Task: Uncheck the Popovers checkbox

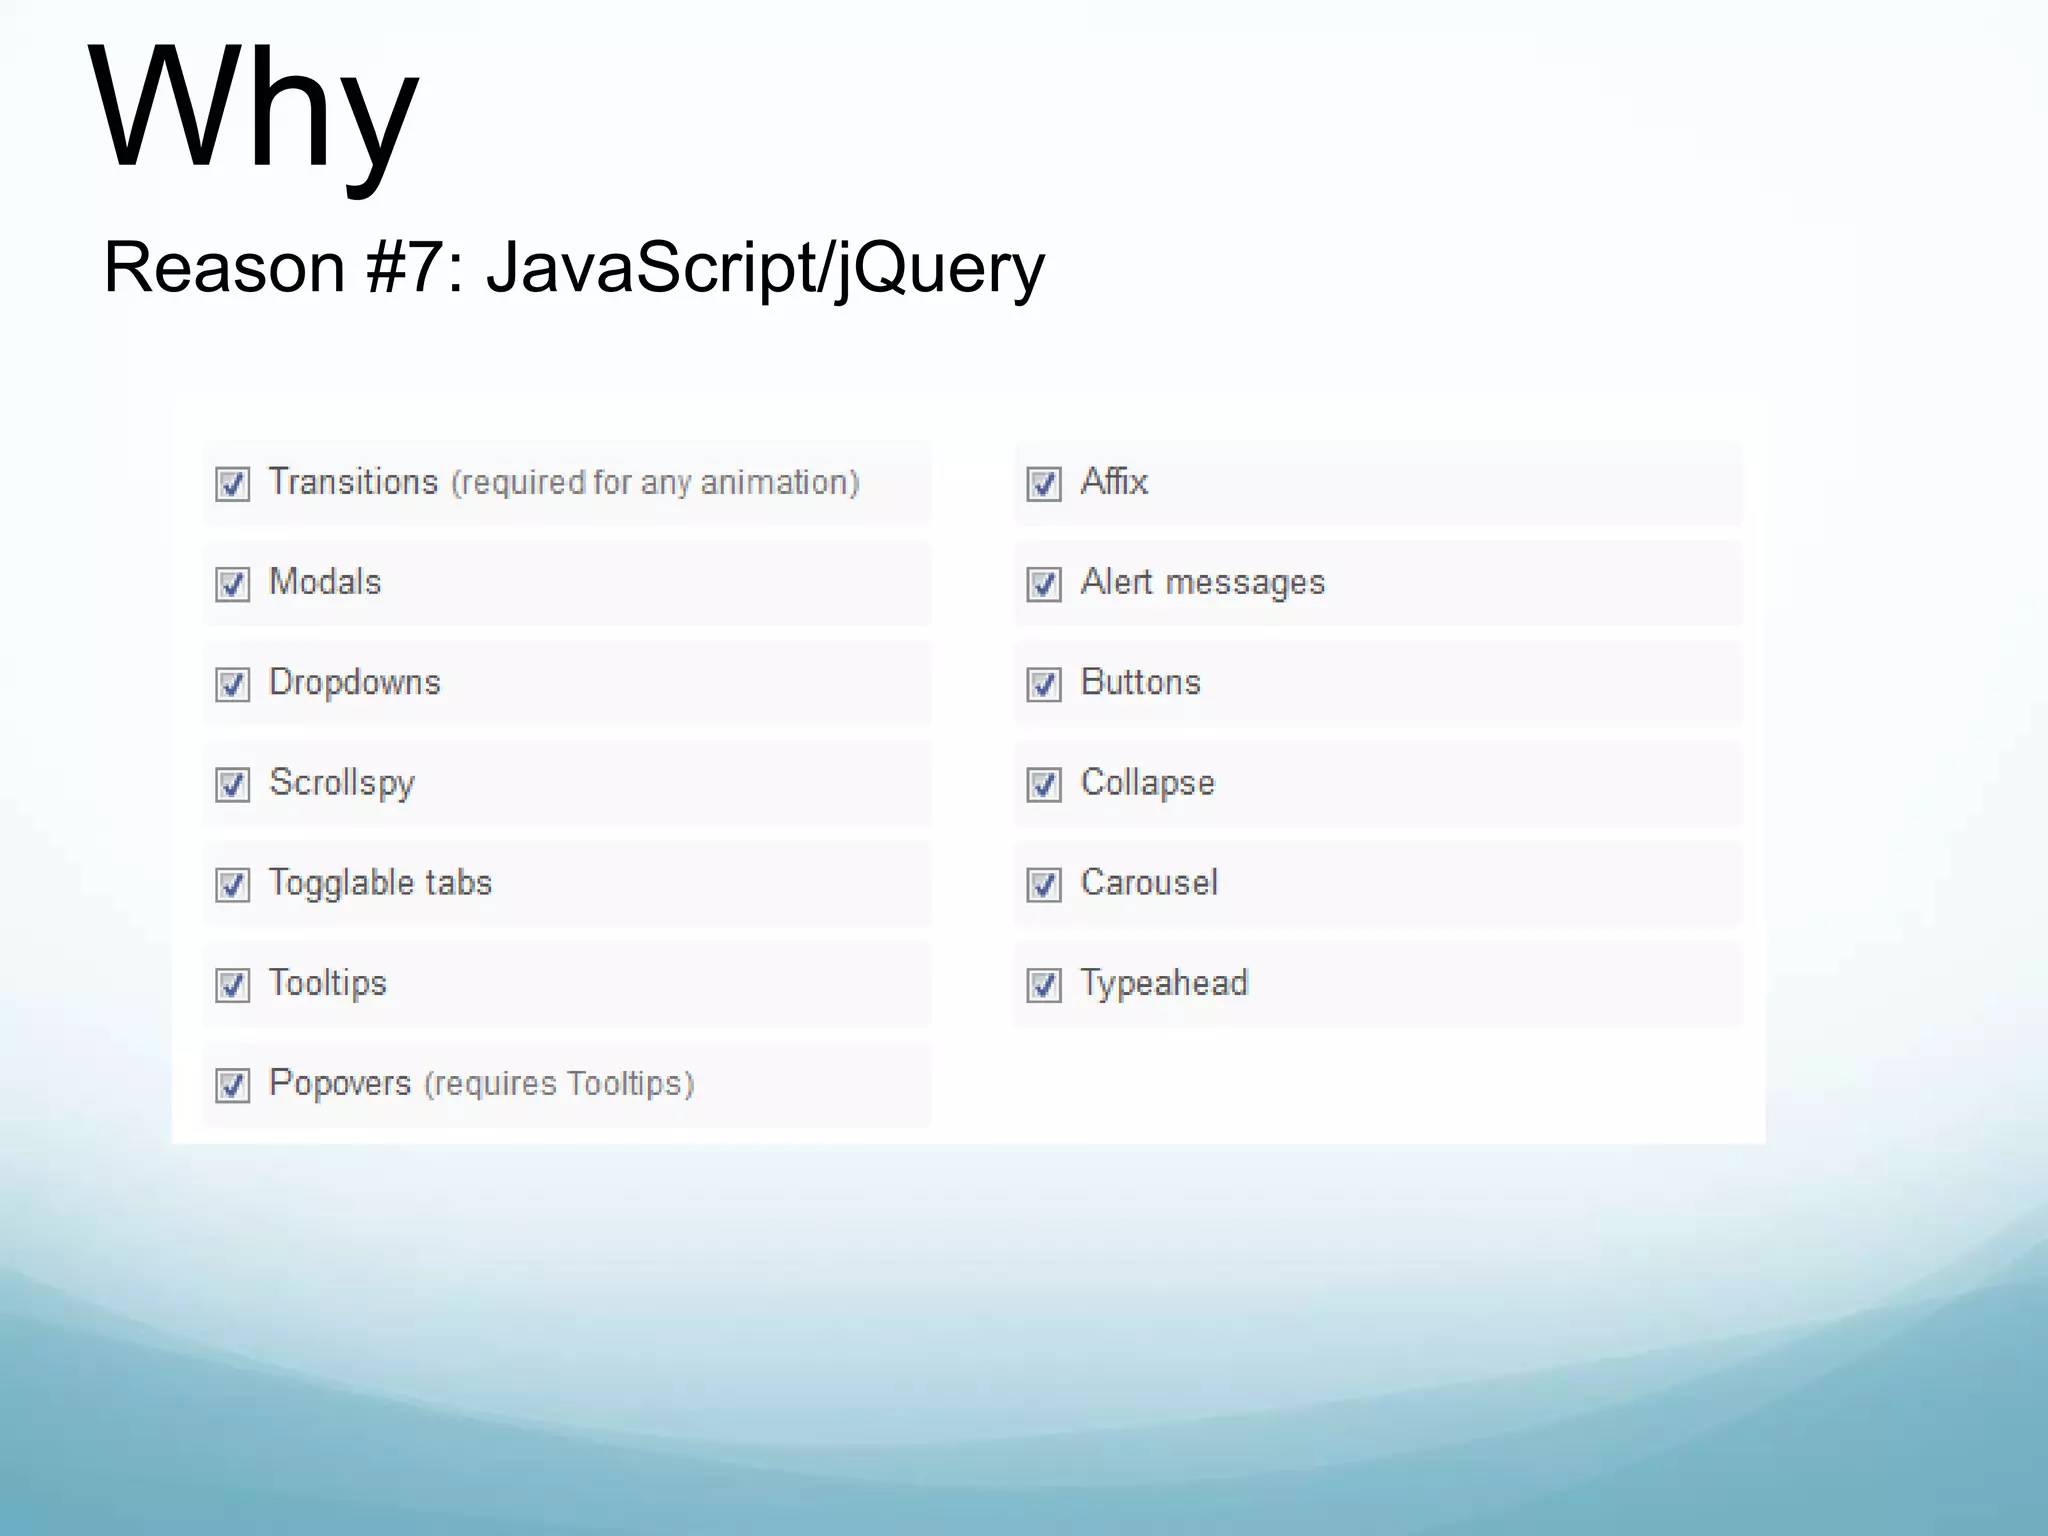Action: tap(233, 1085)
